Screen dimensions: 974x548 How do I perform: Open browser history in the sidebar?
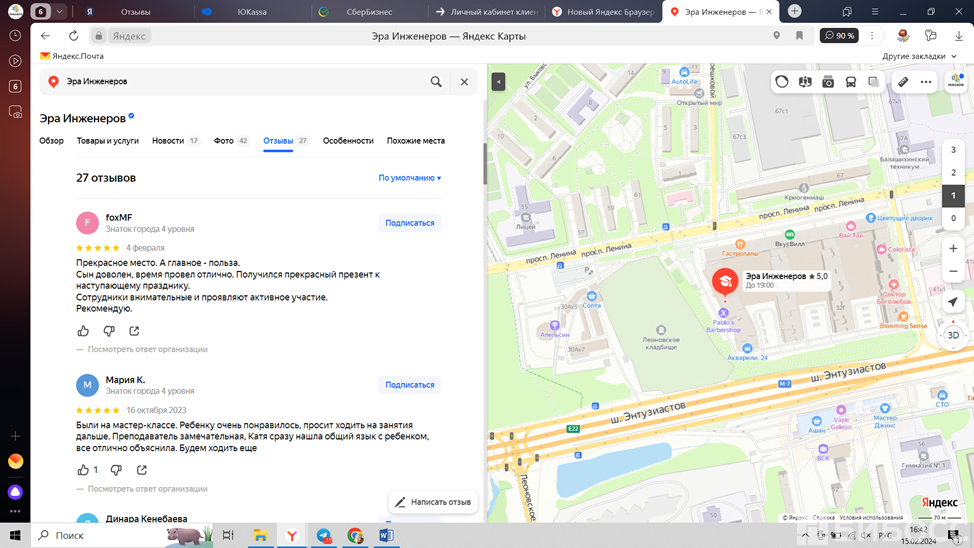click(x=15, y=36)
